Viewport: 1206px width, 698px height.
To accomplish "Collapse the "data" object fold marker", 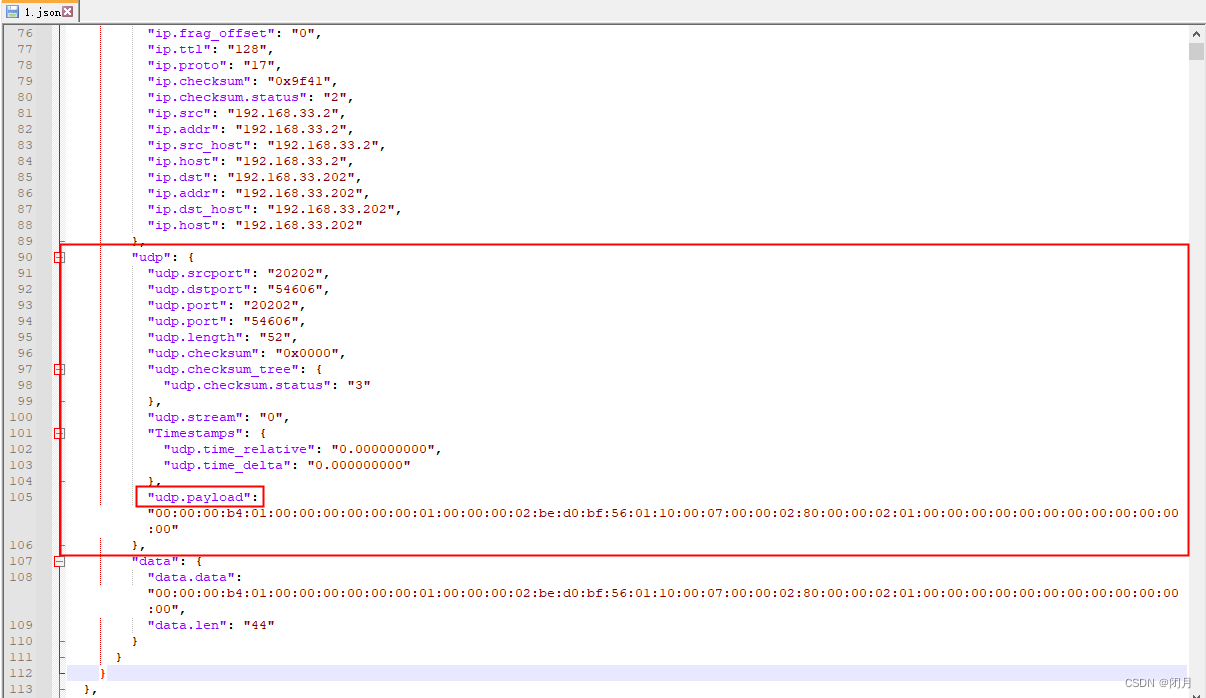I will (x=60, y=561).
